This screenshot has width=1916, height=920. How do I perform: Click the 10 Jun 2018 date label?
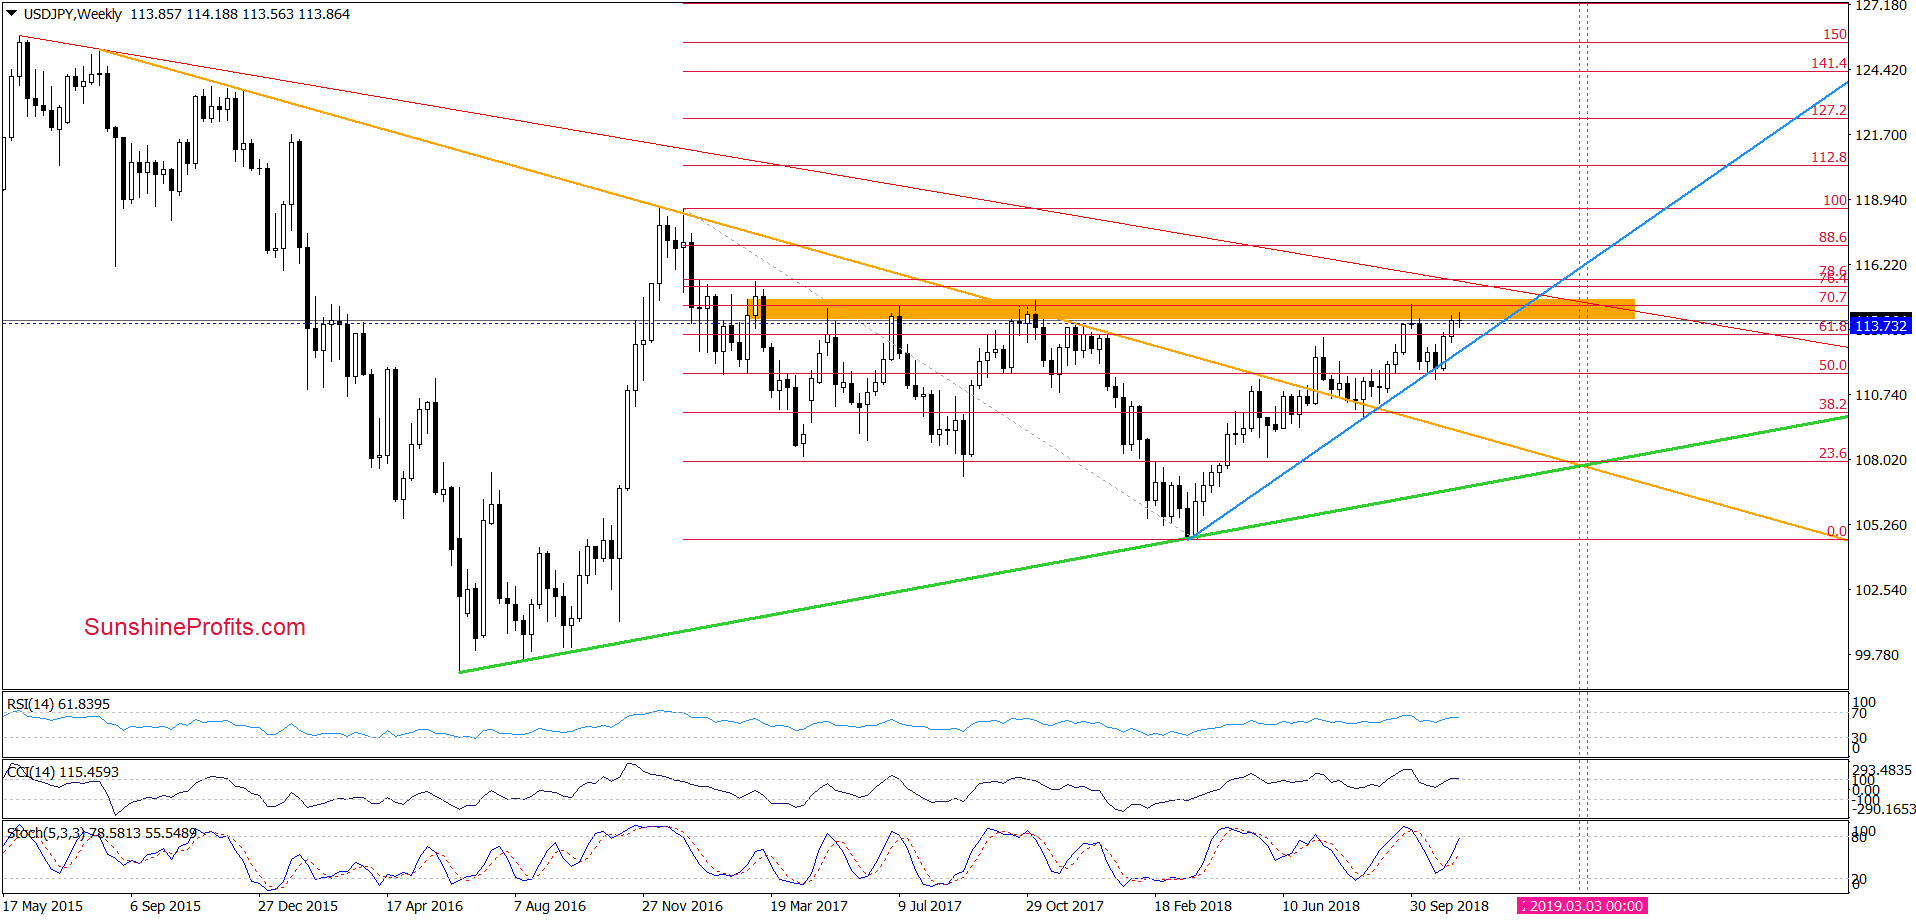tap(1321, 906)
